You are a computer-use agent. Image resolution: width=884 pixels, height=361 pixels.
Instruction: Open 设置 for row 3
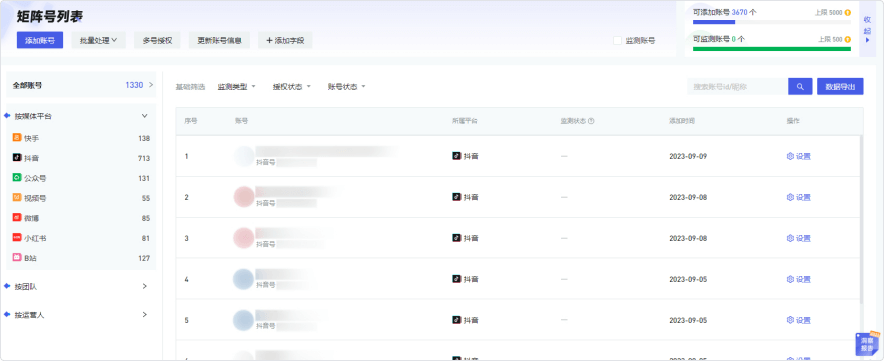[x=798, y=239]
